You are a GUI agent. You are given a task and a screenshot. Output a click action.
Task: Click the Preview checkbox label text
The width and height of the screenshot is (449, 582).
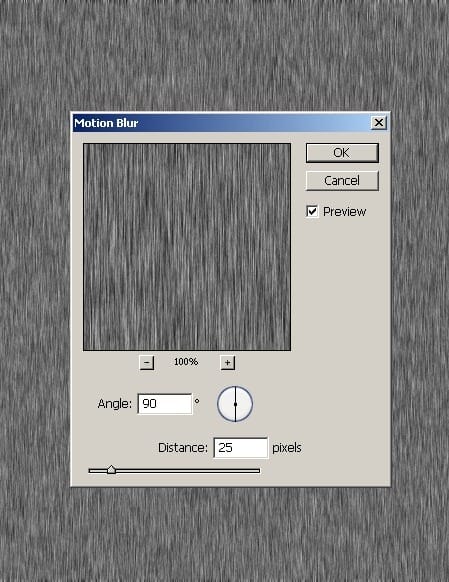(x=344, y=212)
